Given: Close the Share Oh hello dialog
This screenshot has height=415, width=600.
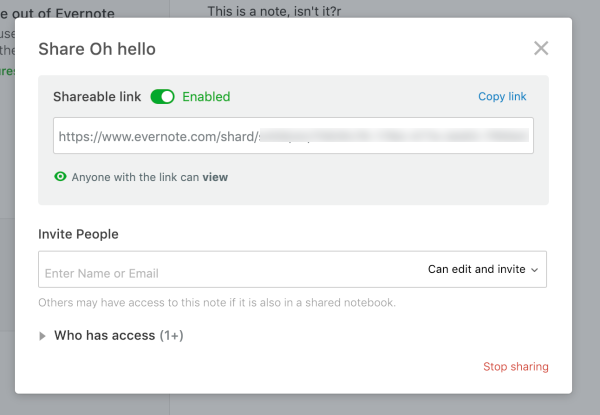Looking at the screenshot, I should [x=541, y=48].
